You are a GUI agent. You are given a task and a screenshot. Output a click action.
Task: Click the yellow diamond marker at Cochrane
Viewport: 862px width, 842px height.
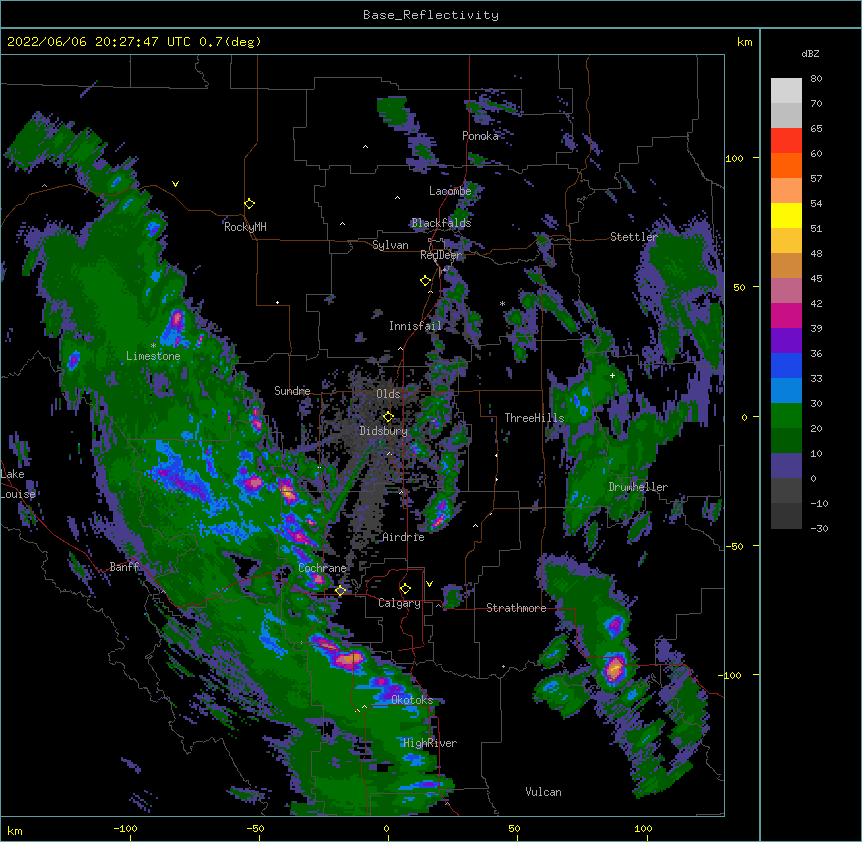340,591
